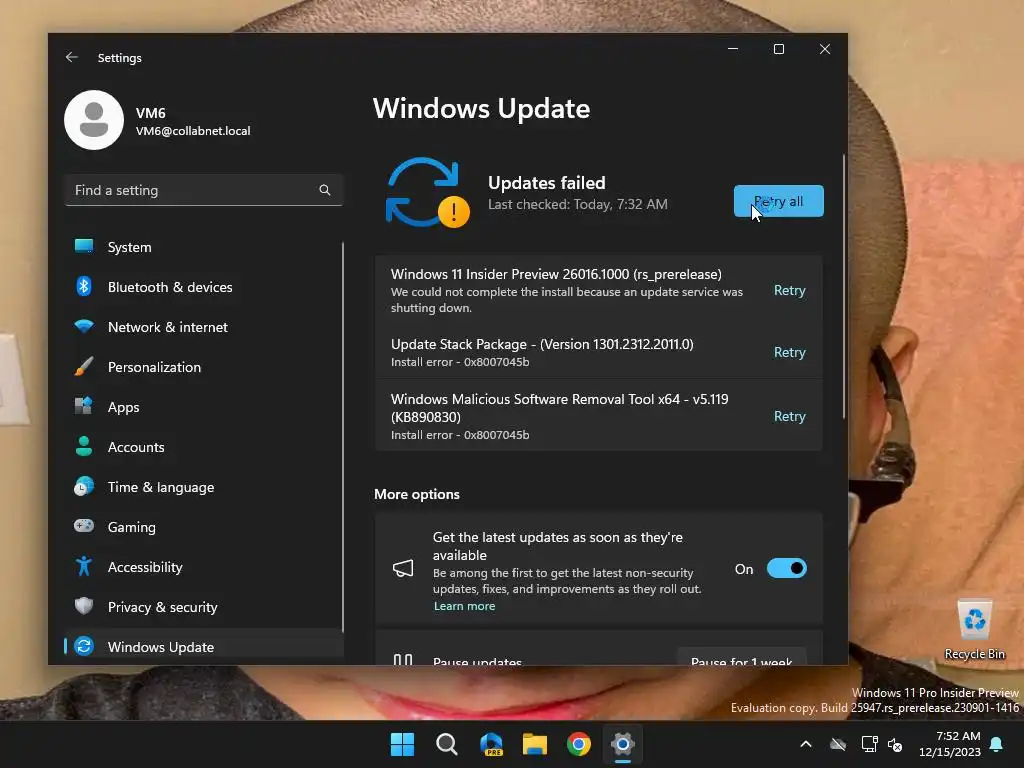The width and height of the screenshot is (1024, 768).
Task: Launch Google Chrome from taskbar
Action: (x=579, y=744)
